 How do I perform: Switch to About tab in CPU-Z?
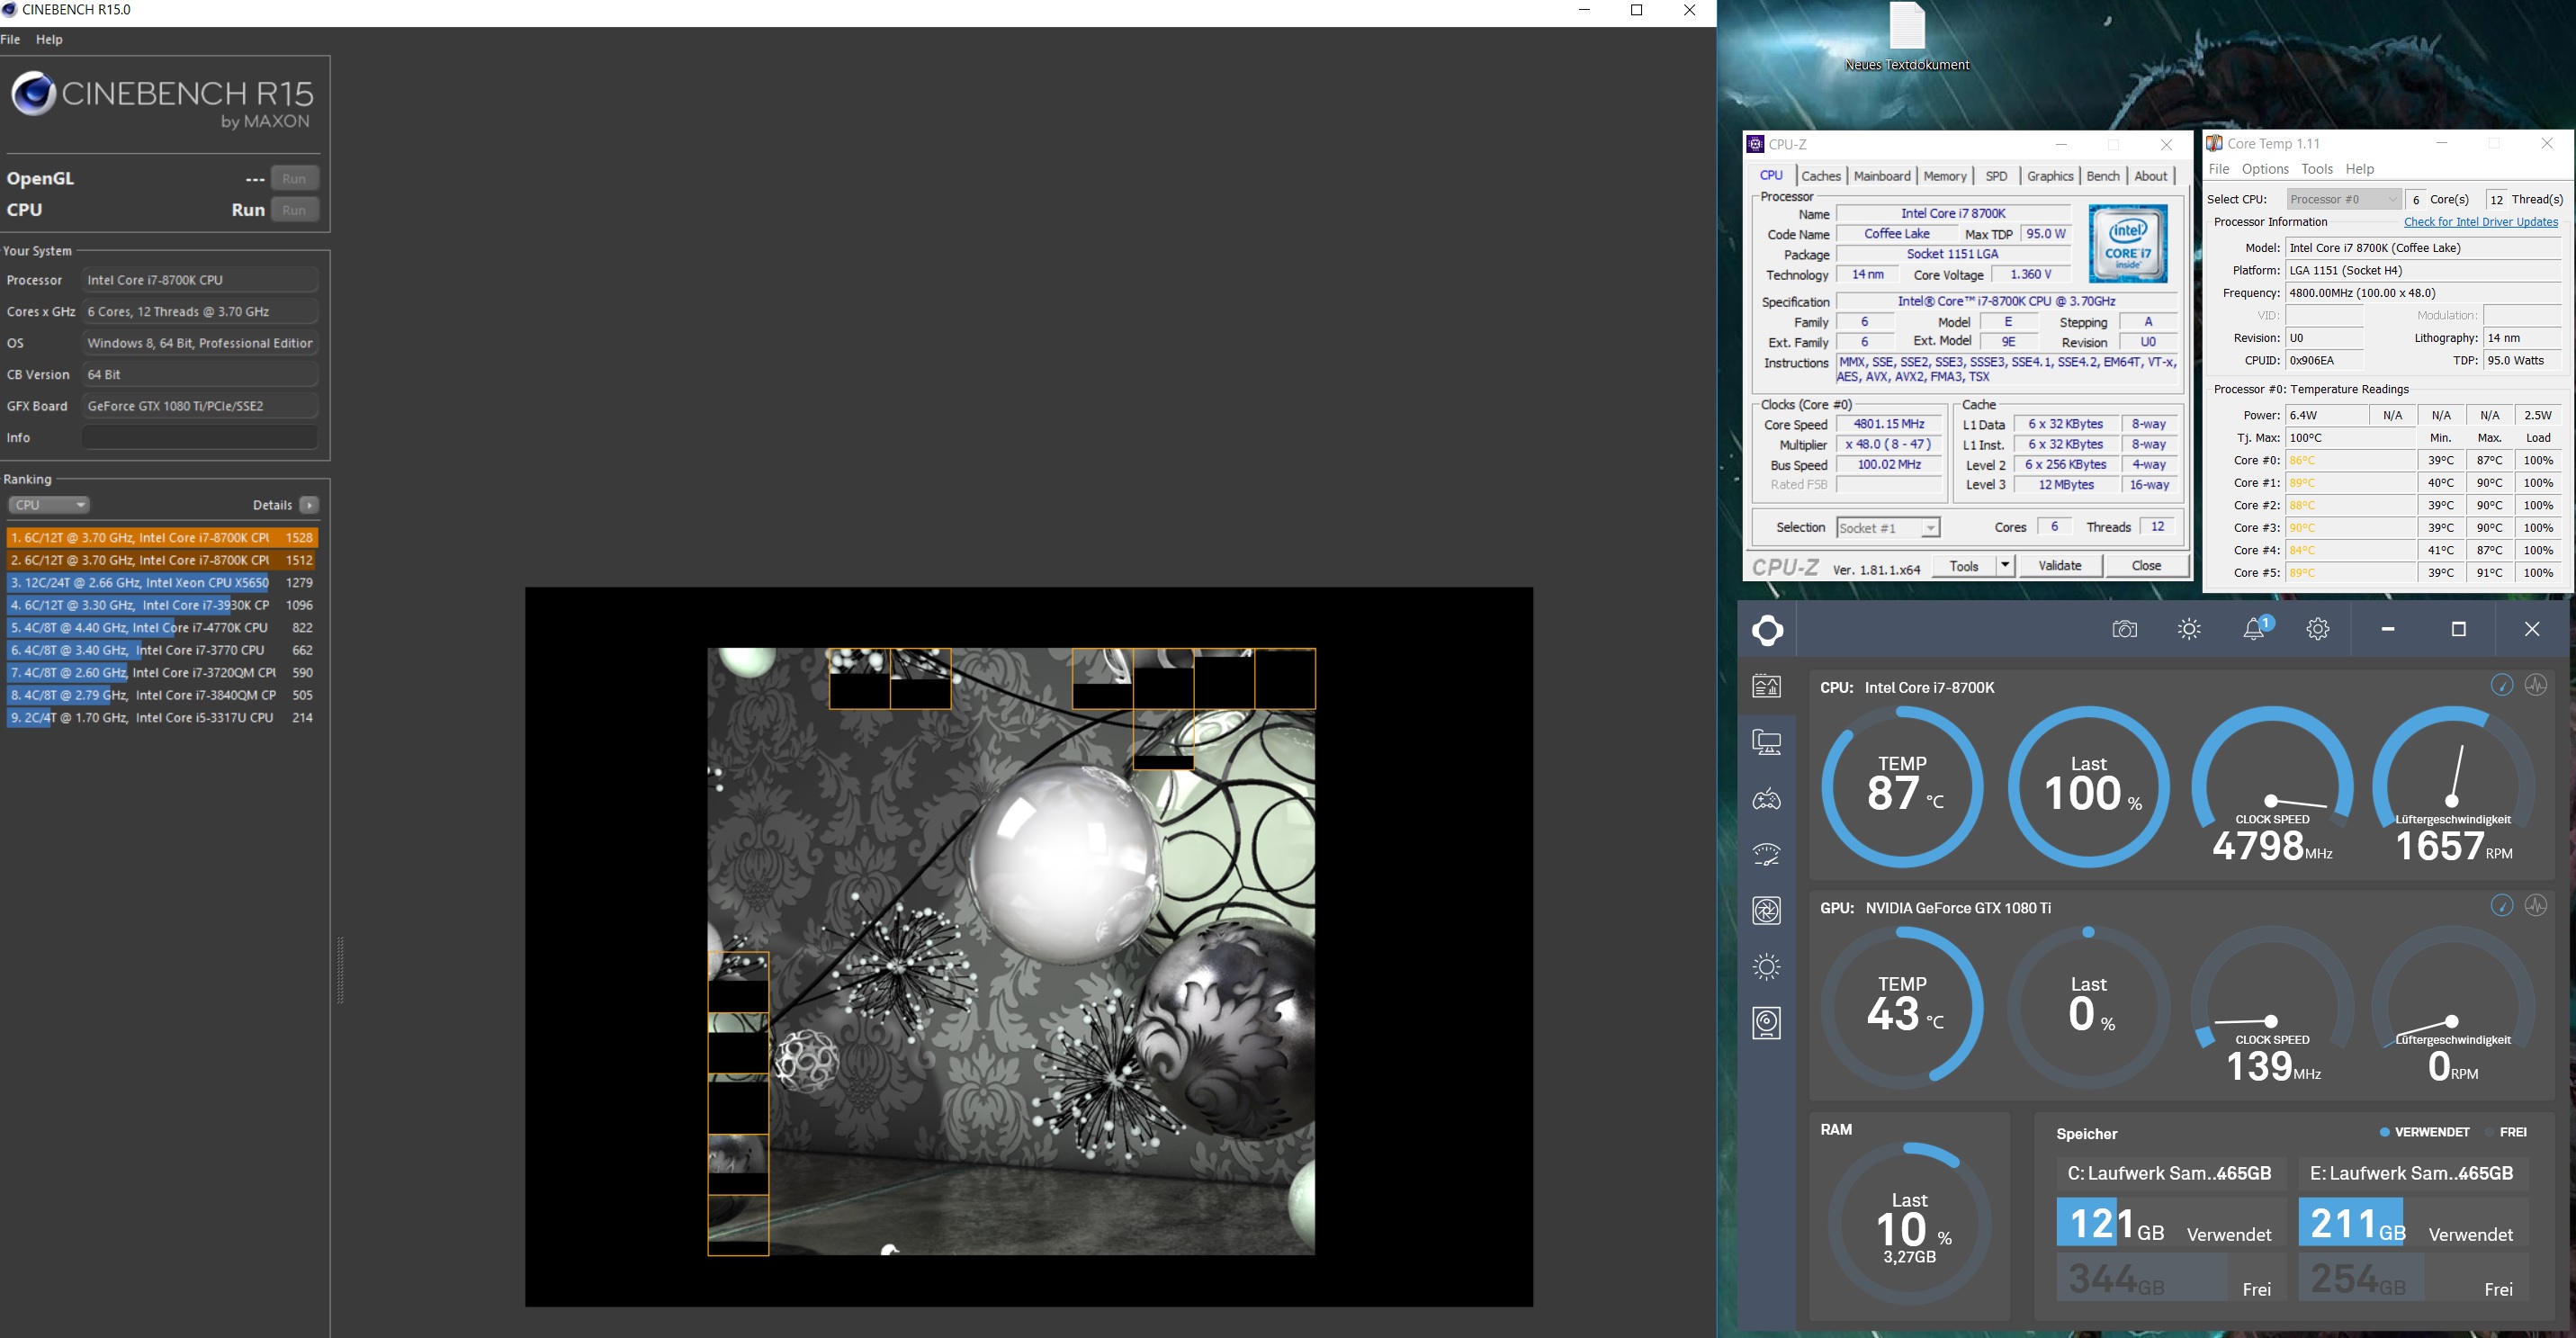[x=2150, y=176]
